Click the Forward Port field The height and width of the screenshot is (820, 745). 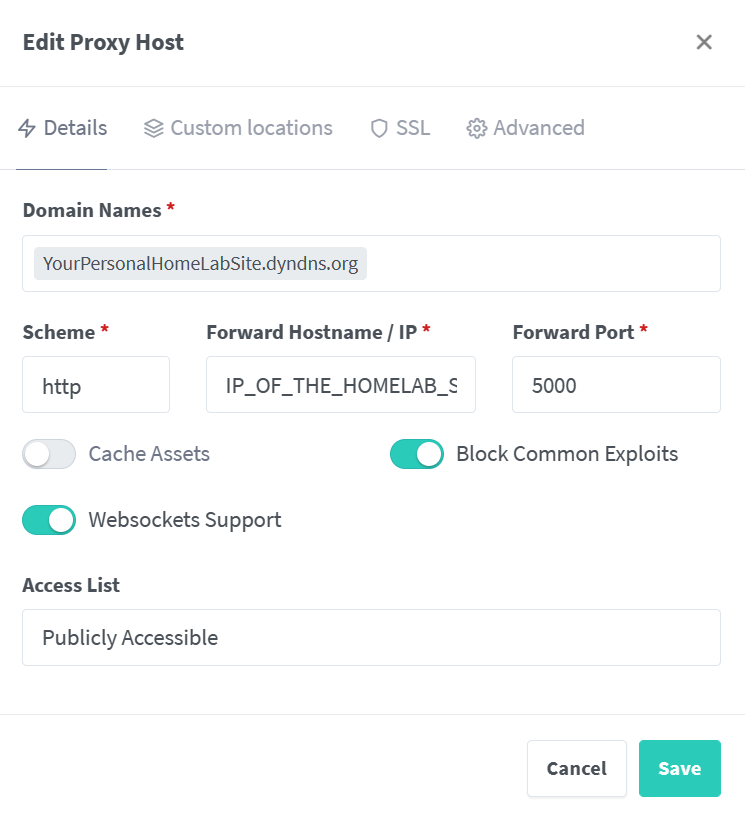[x=616, y=385]
